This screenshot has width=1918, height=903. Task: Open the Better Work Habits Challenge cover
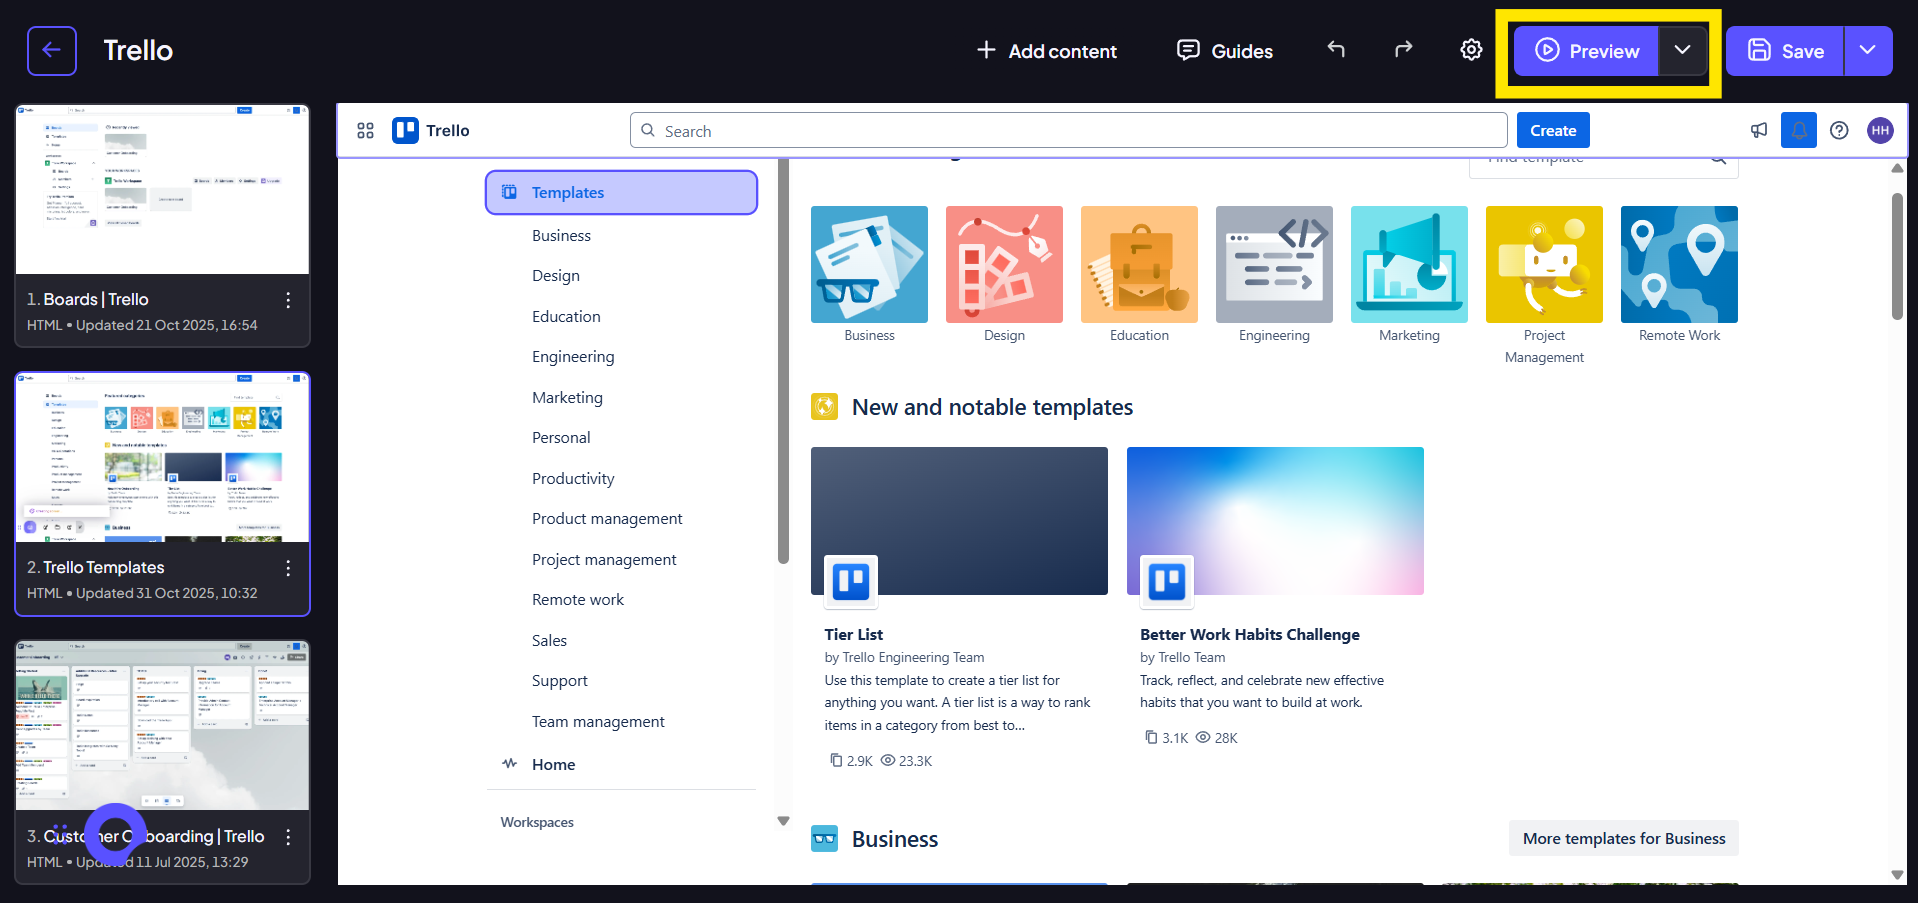(x=1275, y=521)
